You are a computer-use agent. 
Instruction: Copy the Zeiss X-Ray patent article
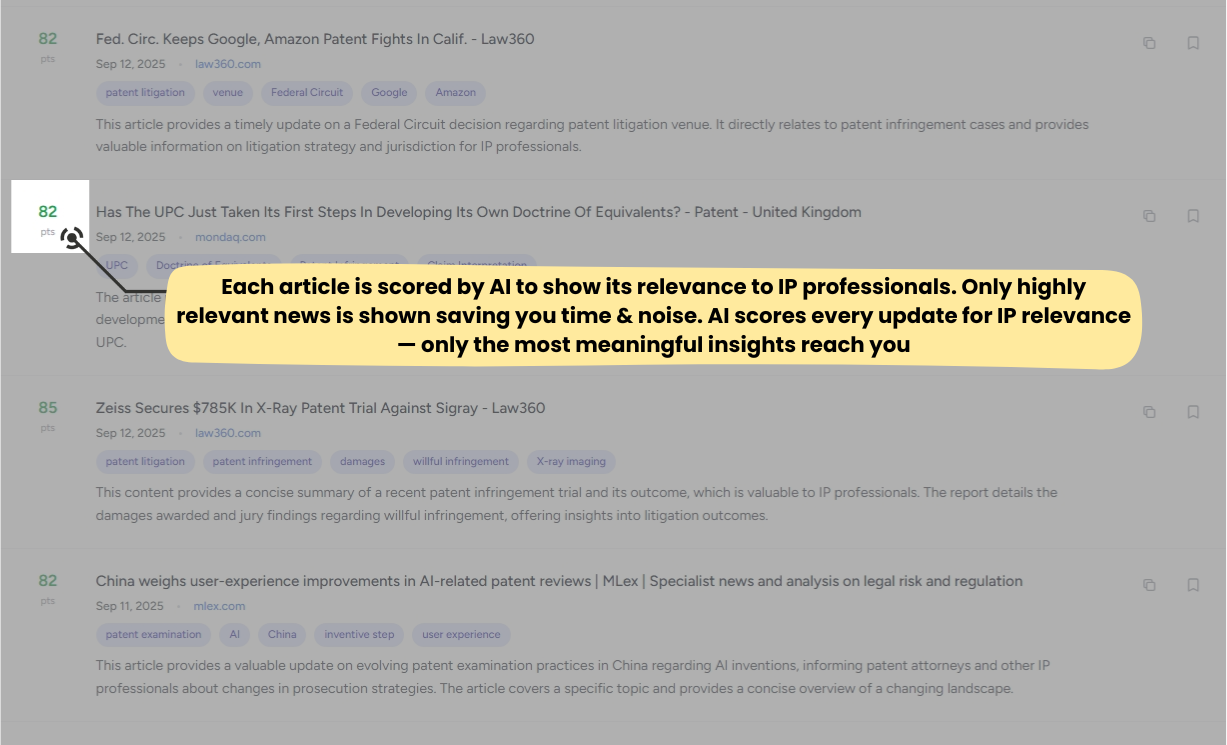click(x=1149, y=412)
